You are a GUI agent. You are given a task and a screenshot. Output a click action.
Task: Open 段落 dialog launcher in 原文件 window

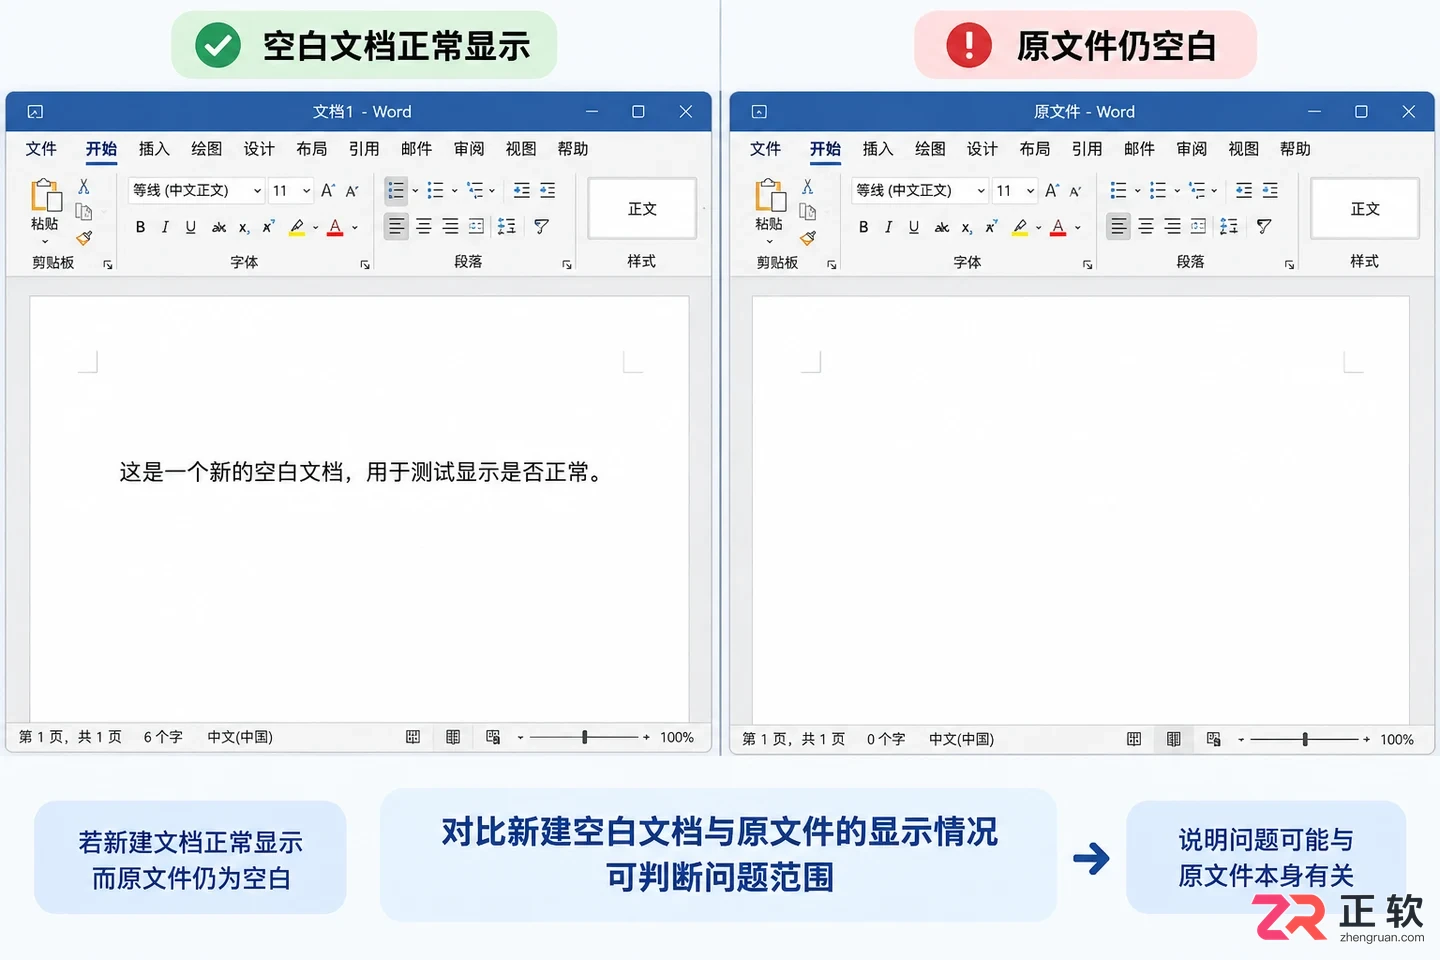coord(1289,264)
